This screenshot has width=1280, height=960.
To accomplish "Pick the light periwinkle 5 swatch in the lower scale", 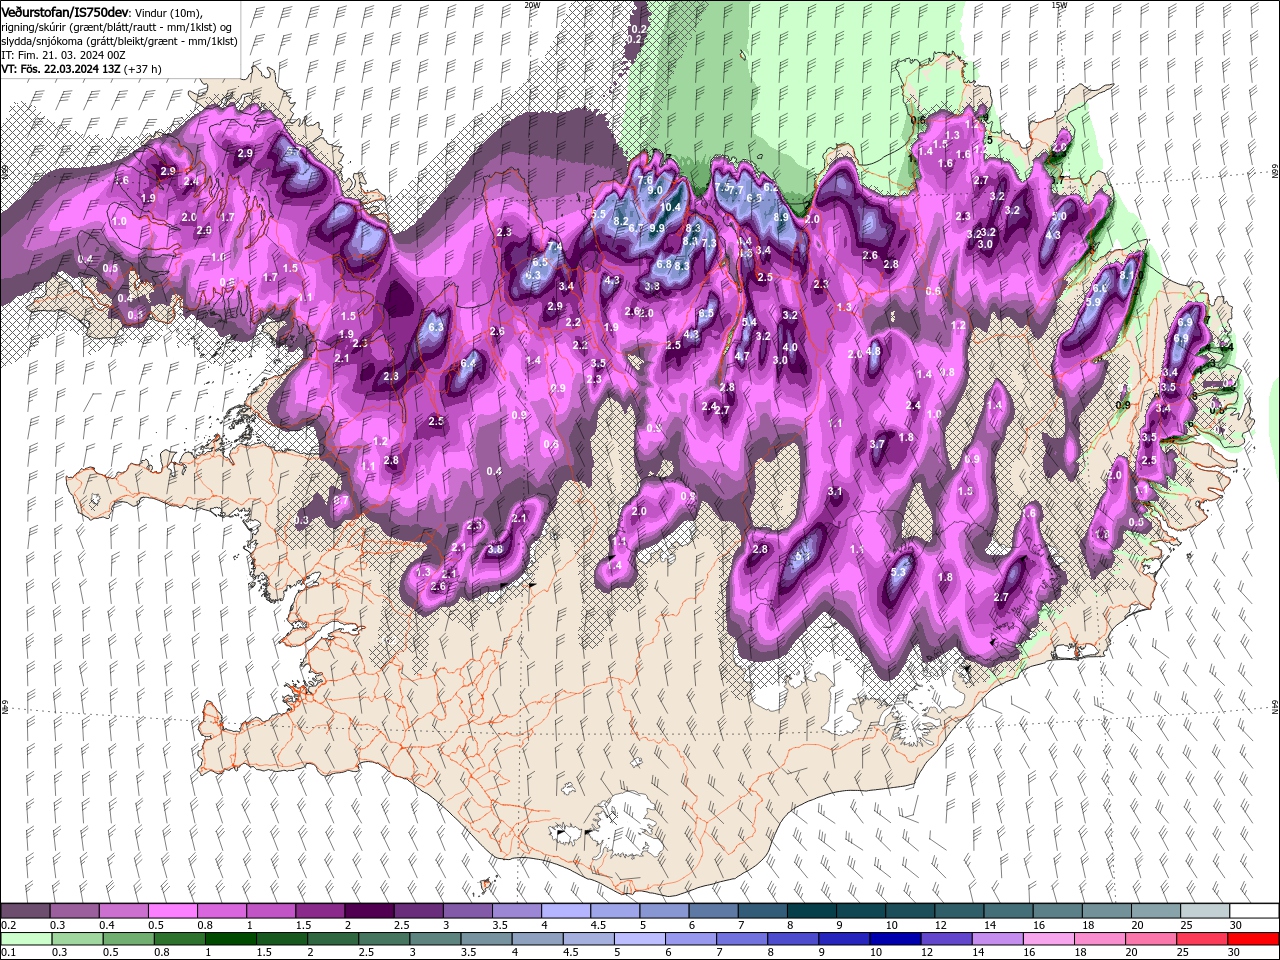I will (639, 939).
